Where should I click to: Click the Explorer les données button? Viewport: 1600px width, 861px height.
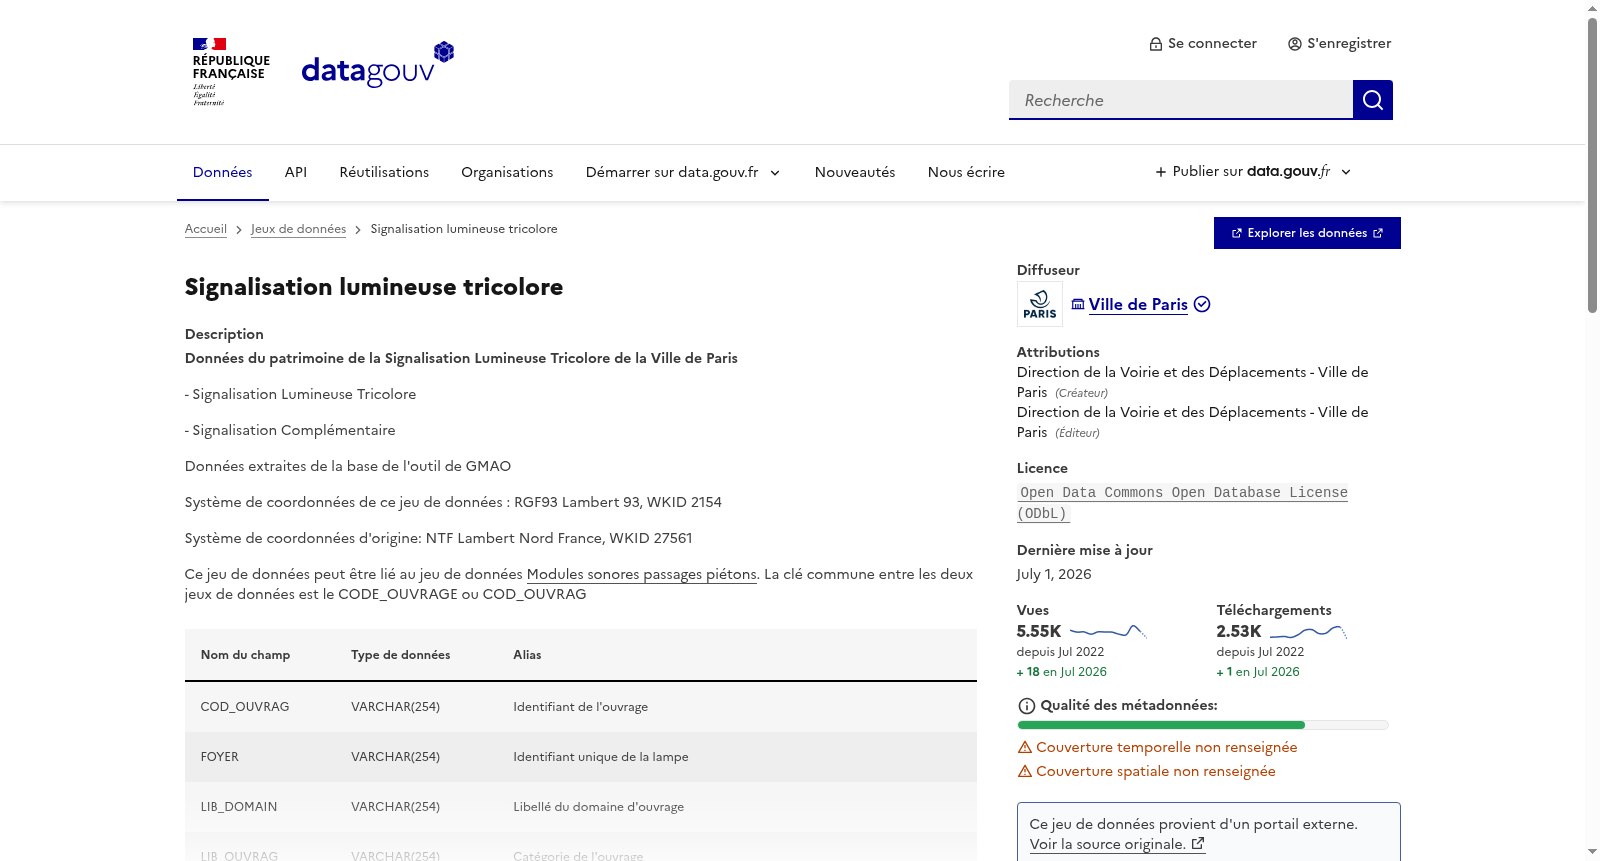[1307, 233]
